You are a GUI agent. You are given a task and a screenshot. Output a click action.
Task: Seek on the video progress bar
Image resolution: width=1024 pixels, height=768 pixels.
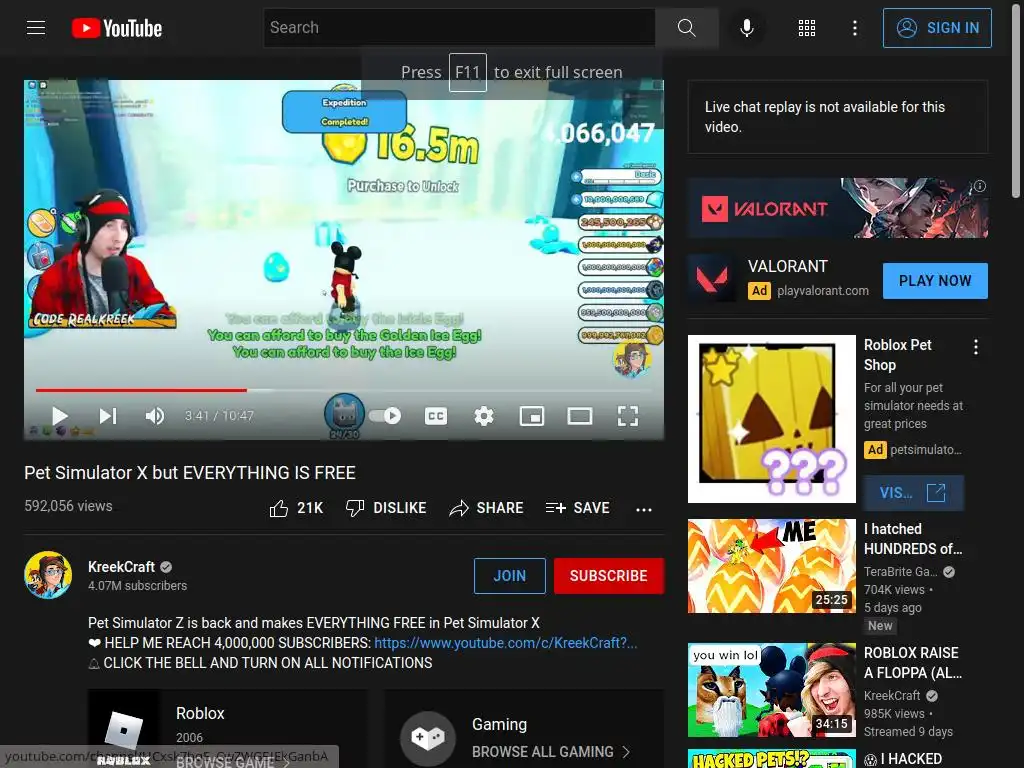point(344,390)
